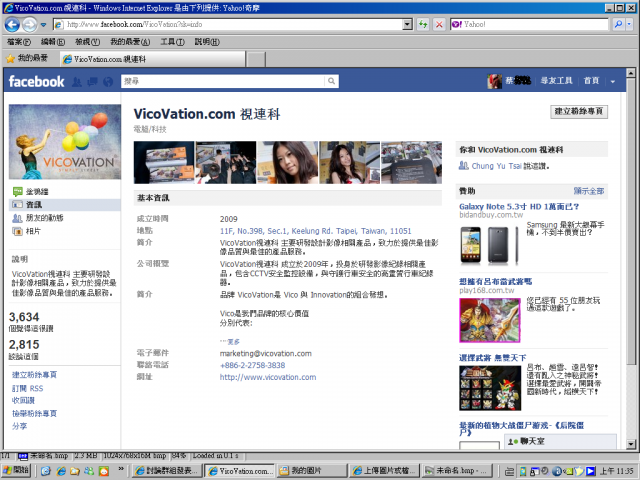Click 建立粉絲專頁 link in left sidebar
The height and width of the screenshot is (480, 640).
coord(34,375)
